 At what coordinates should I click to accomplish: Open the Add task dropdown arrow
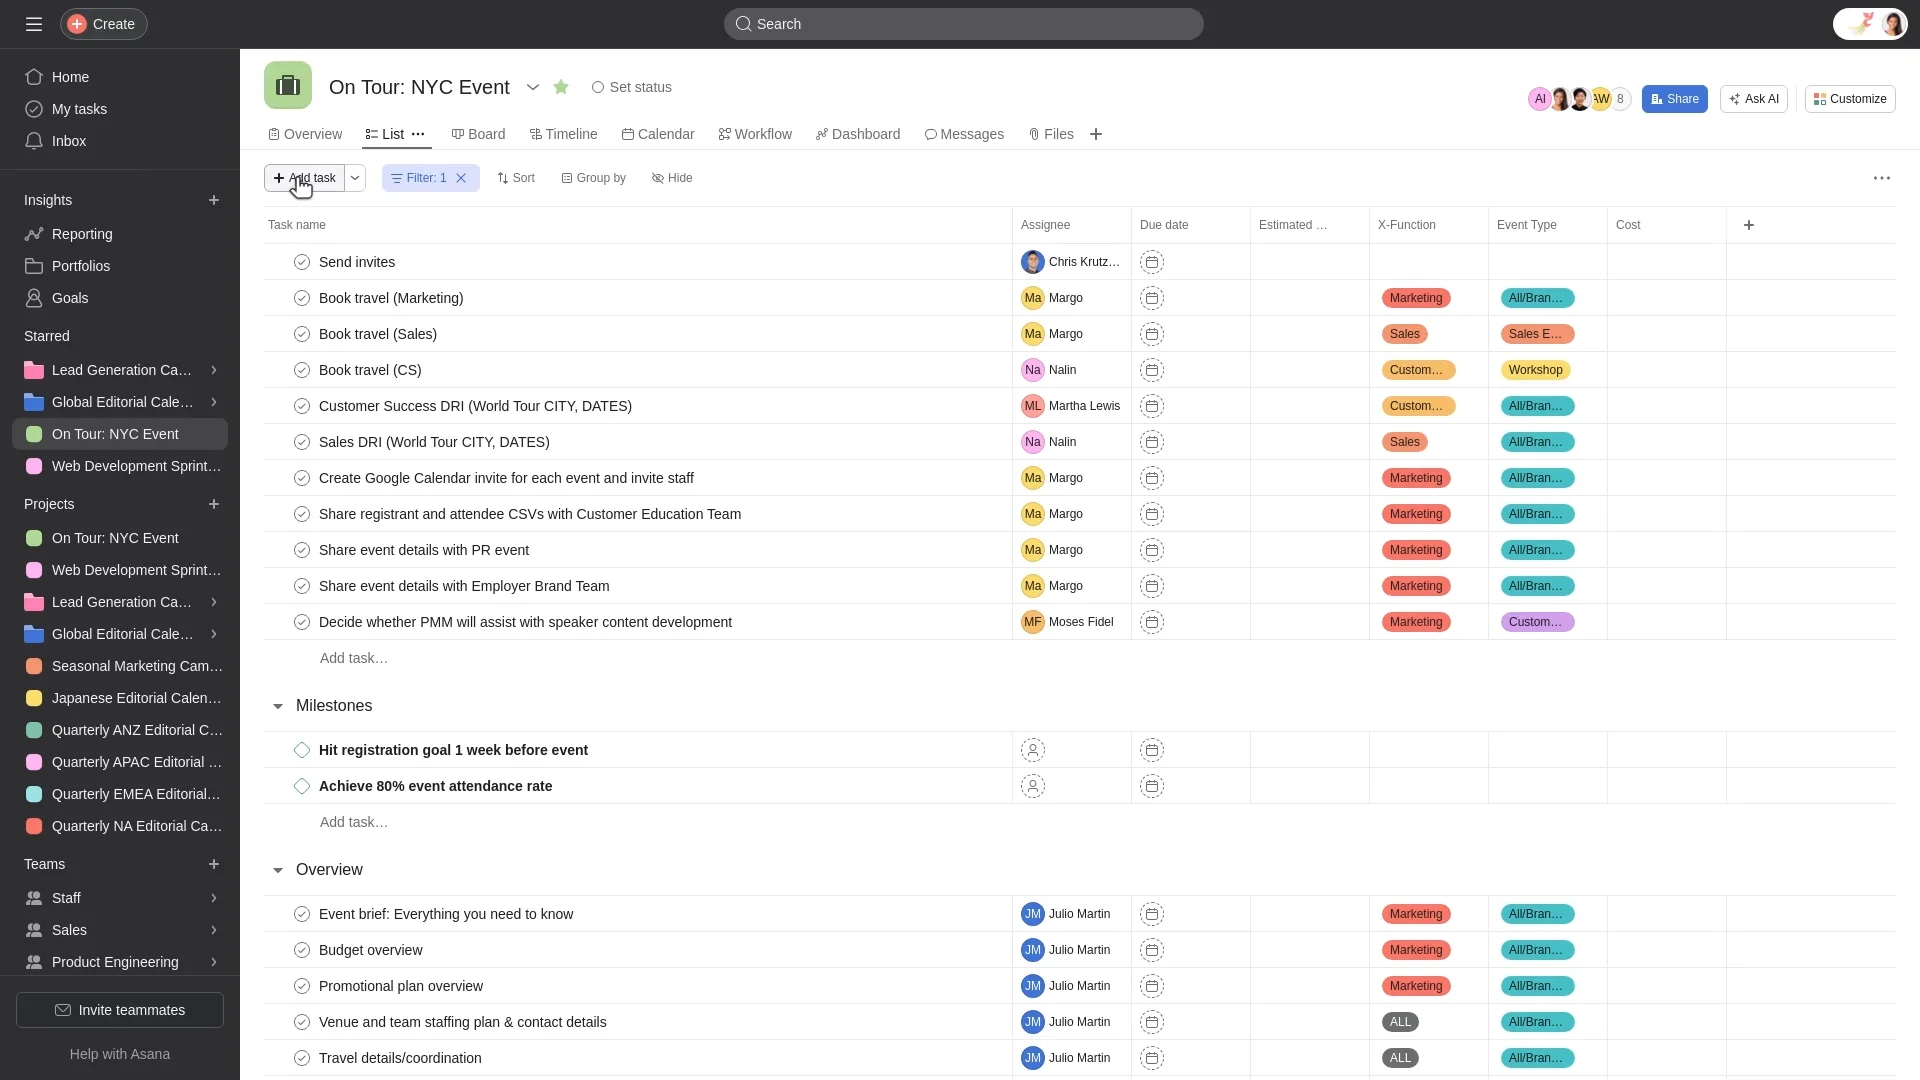(x=355, y=177)
